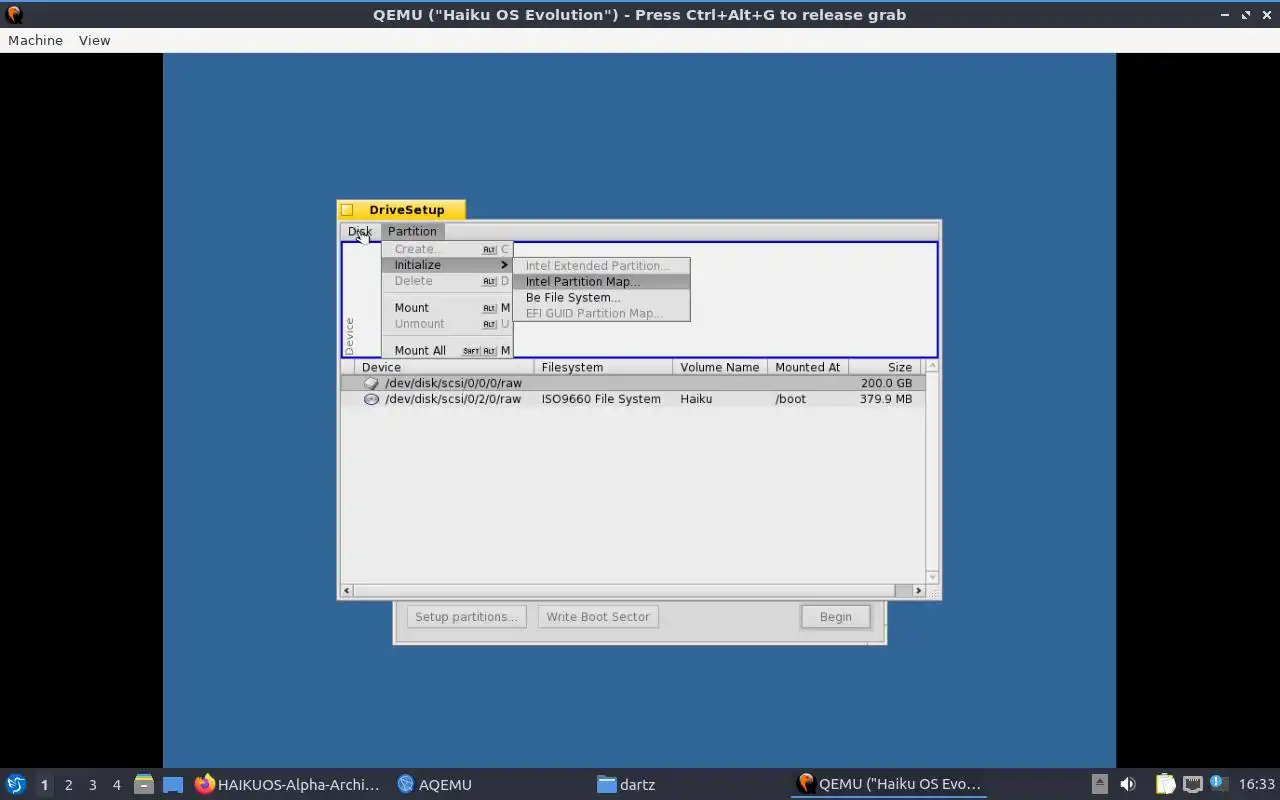
Task: Switch to workspace 3
Action: tap(92, 785)
